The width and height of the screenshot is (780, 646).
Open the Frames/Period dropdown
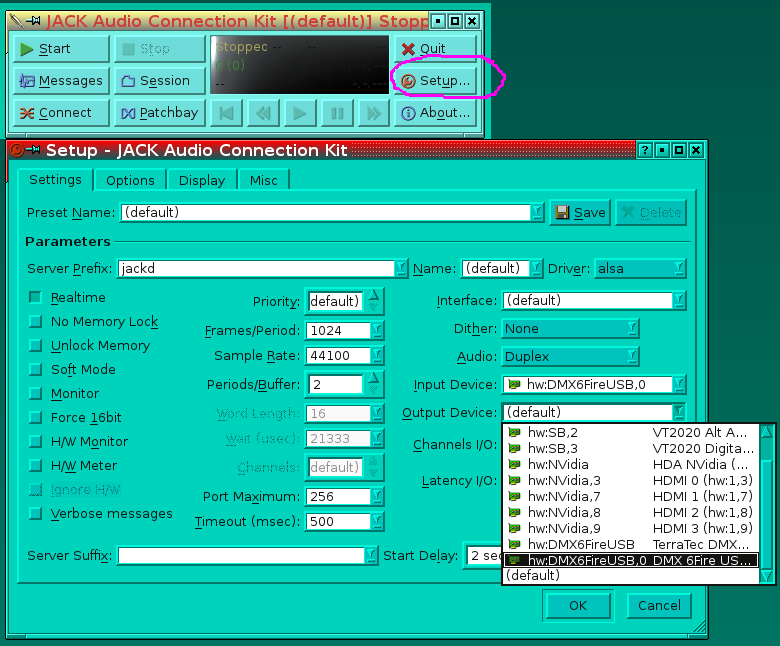[x=377, y=331]
